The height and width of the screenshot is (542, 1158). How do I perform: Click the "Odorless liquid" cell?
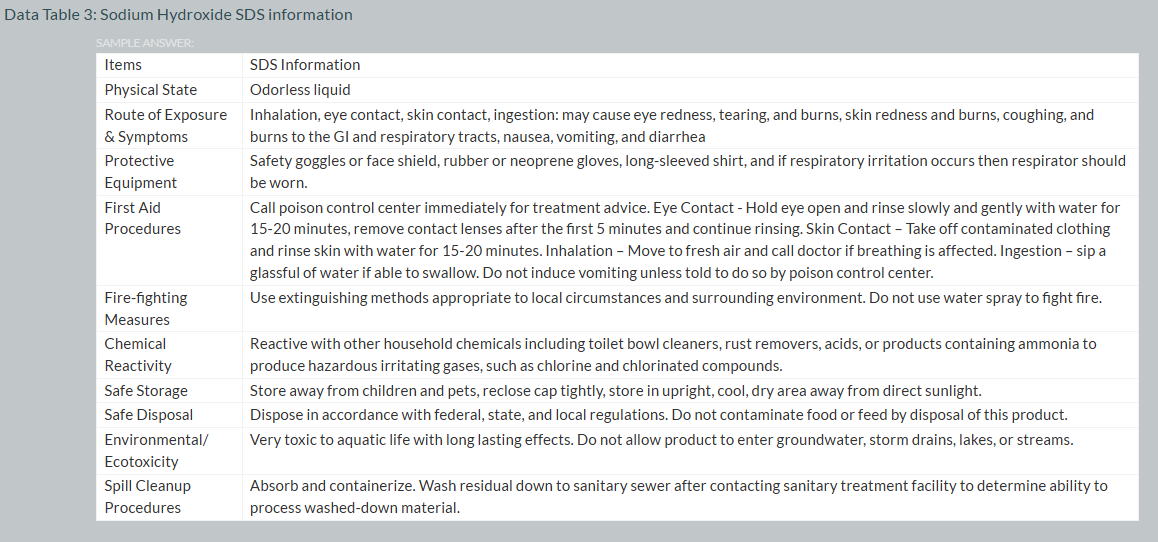coord(300,90)
